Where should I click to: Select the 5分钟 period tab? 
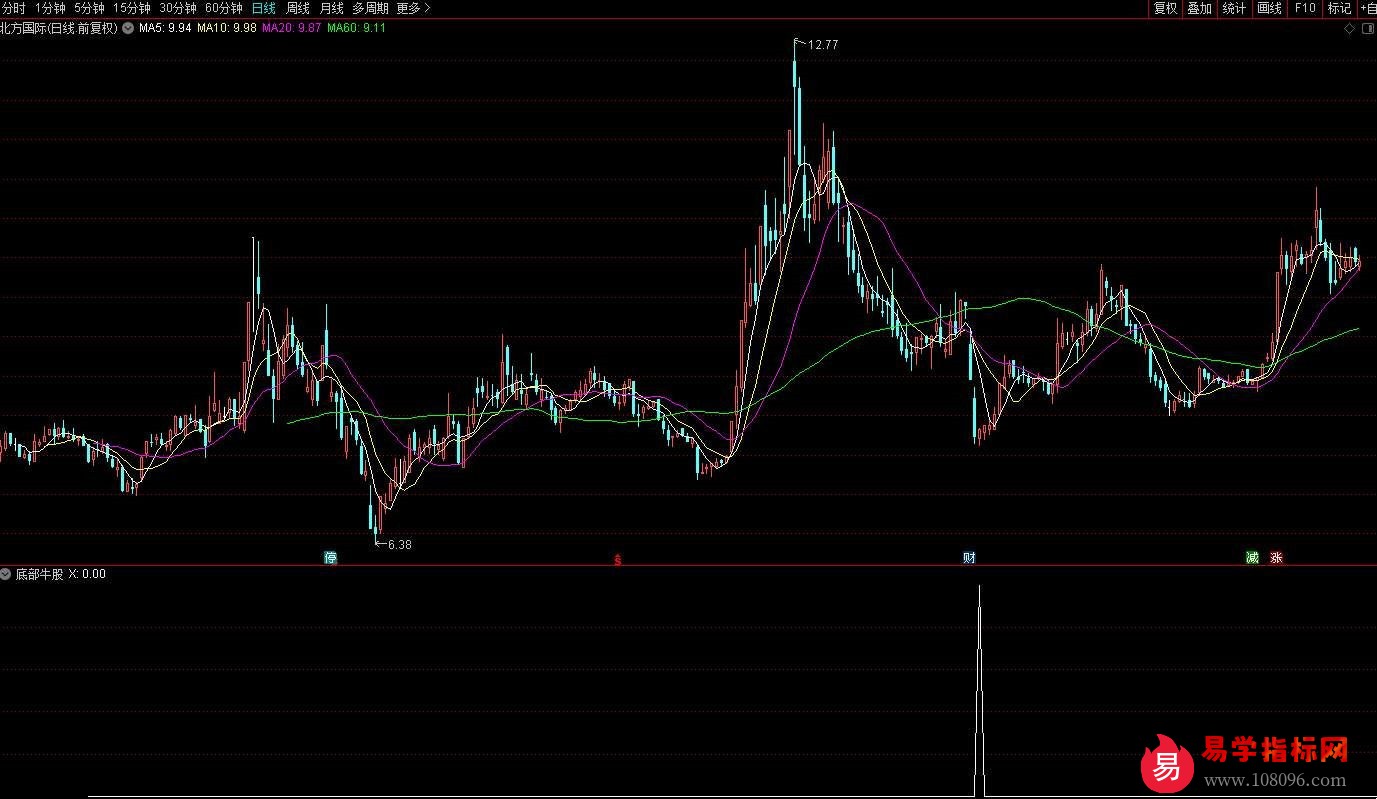pyautogui.click(x=88, y=8)
